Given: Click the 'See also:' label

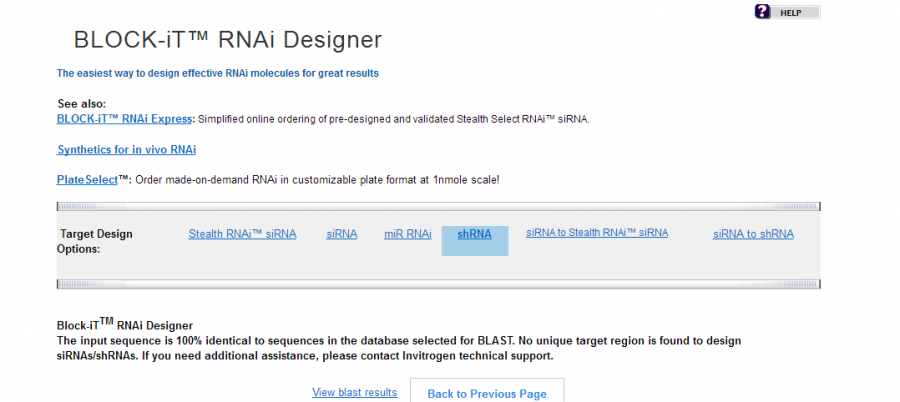Looking at the screenshot, I should click(x=82, y=104).
